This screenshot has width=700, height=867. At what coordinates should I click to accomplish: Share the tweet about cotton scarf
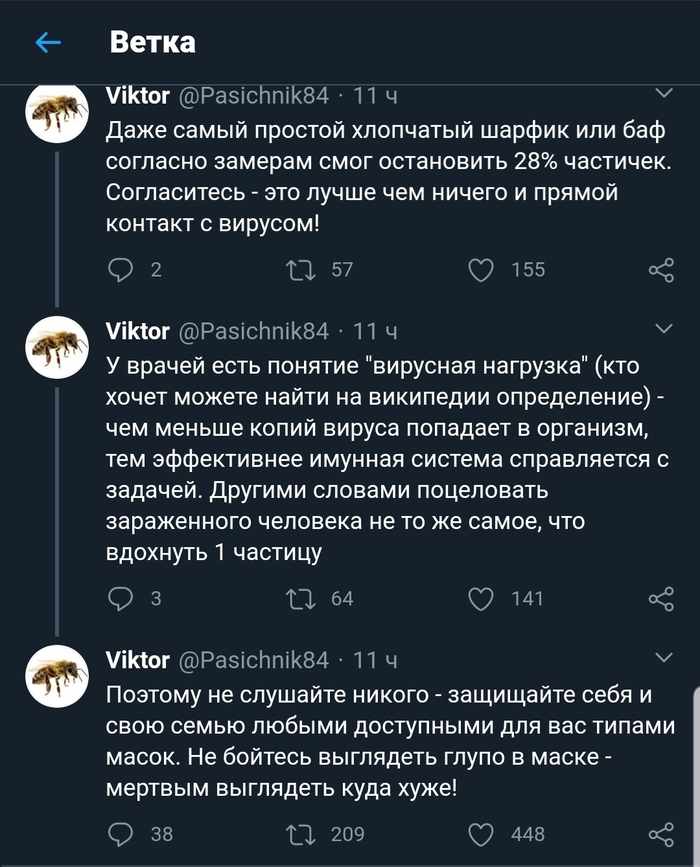pyautogui.click(x=661, y=269)
